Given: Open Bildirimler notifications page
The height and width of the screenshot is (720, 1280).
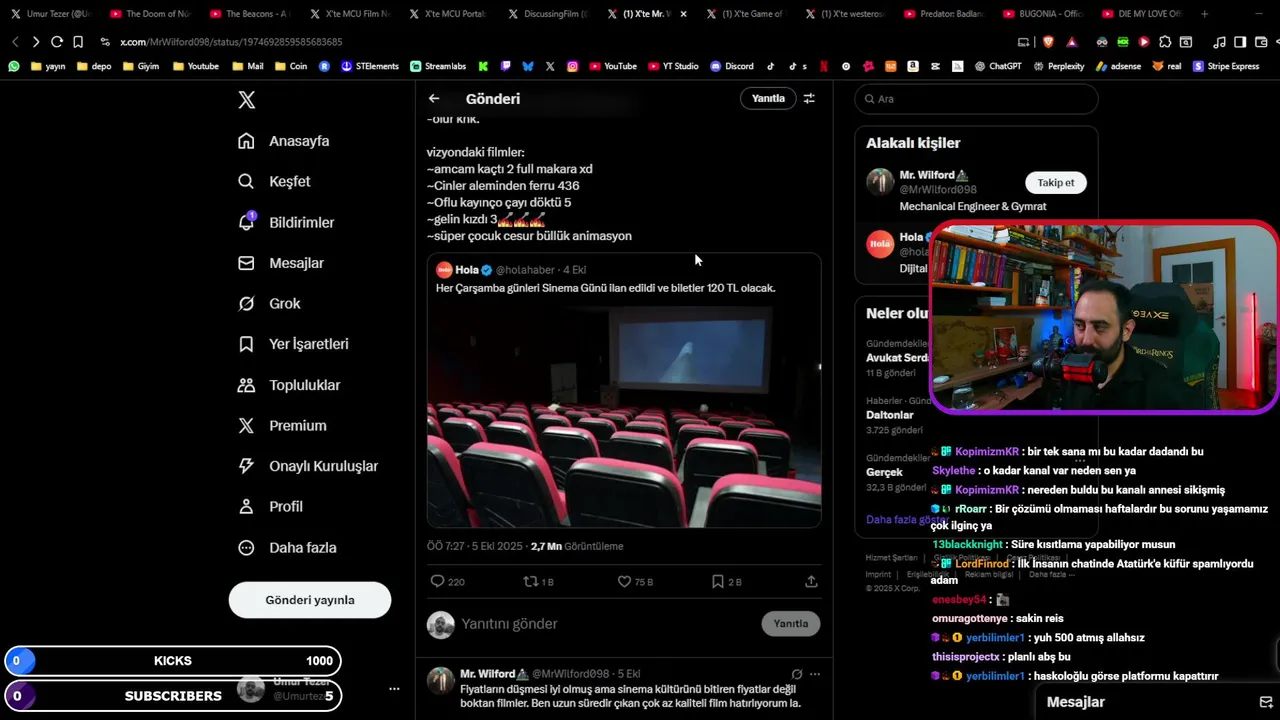Looking at the screenshot, I should 286,222.
